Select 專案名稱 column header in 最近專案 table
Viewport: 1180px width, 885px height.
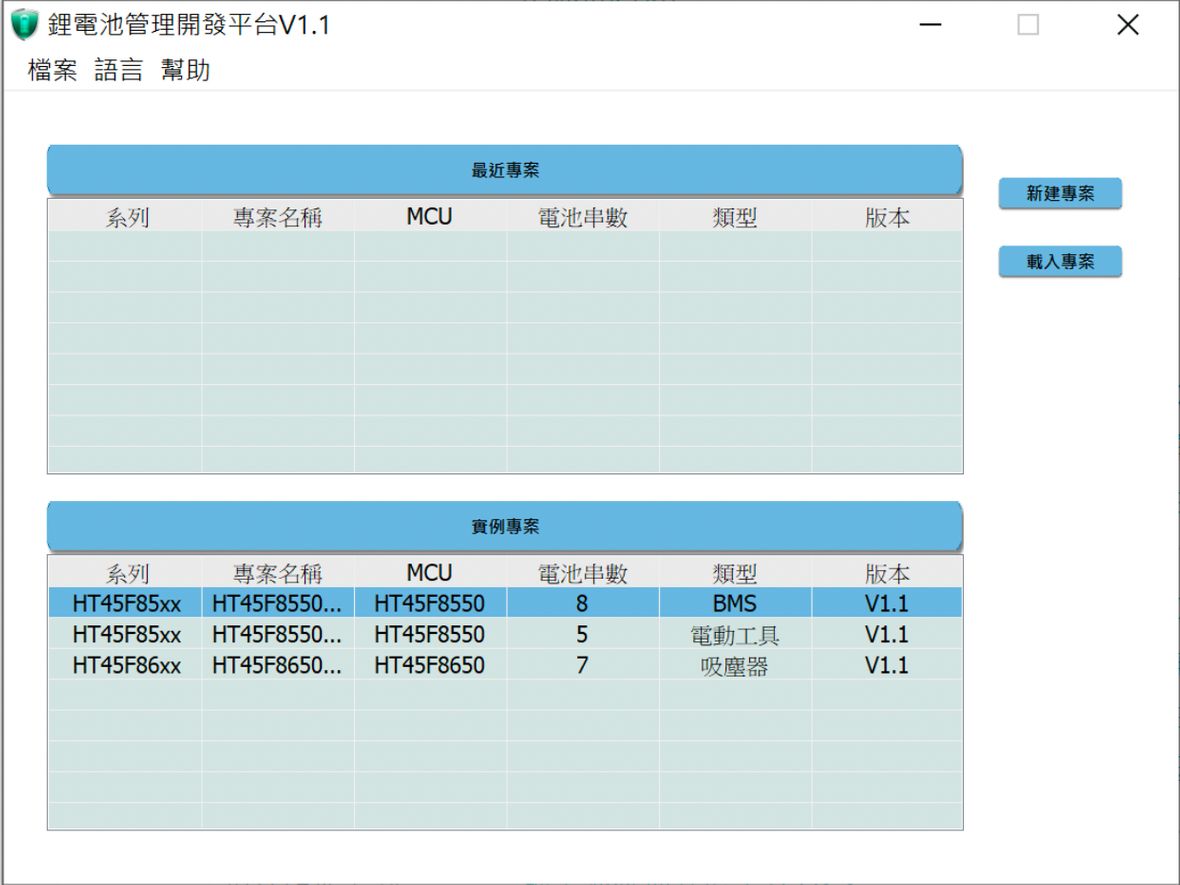point(278,217)
